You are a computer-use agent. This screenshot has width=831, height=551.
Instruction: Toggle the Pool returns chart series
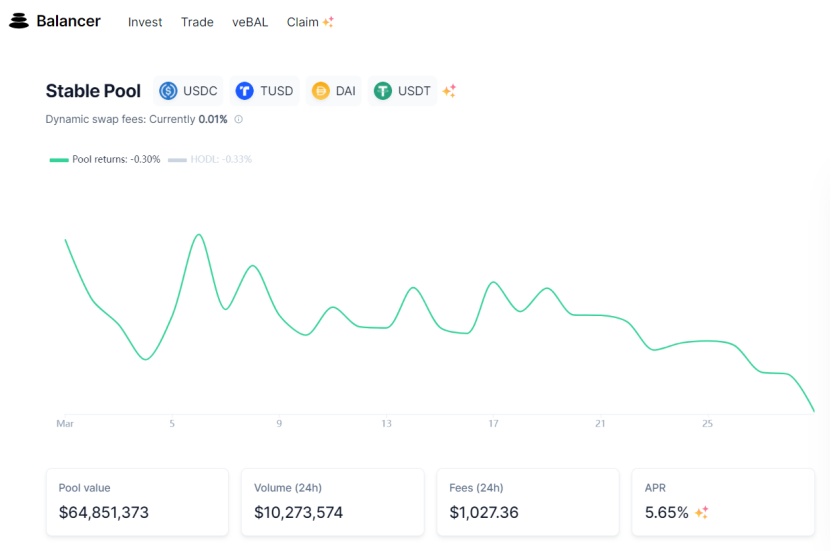(x=105, y=159)
